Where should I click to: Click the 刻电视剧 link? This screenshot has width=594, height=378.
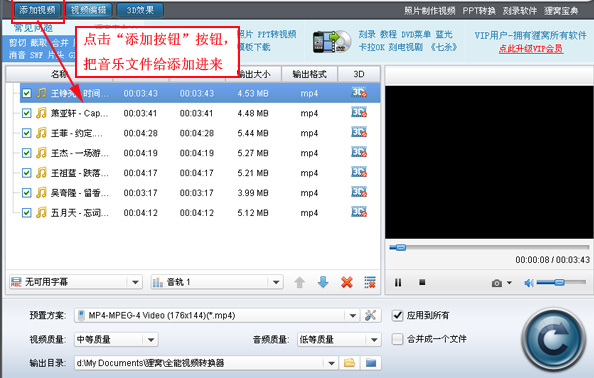[406, 47]
